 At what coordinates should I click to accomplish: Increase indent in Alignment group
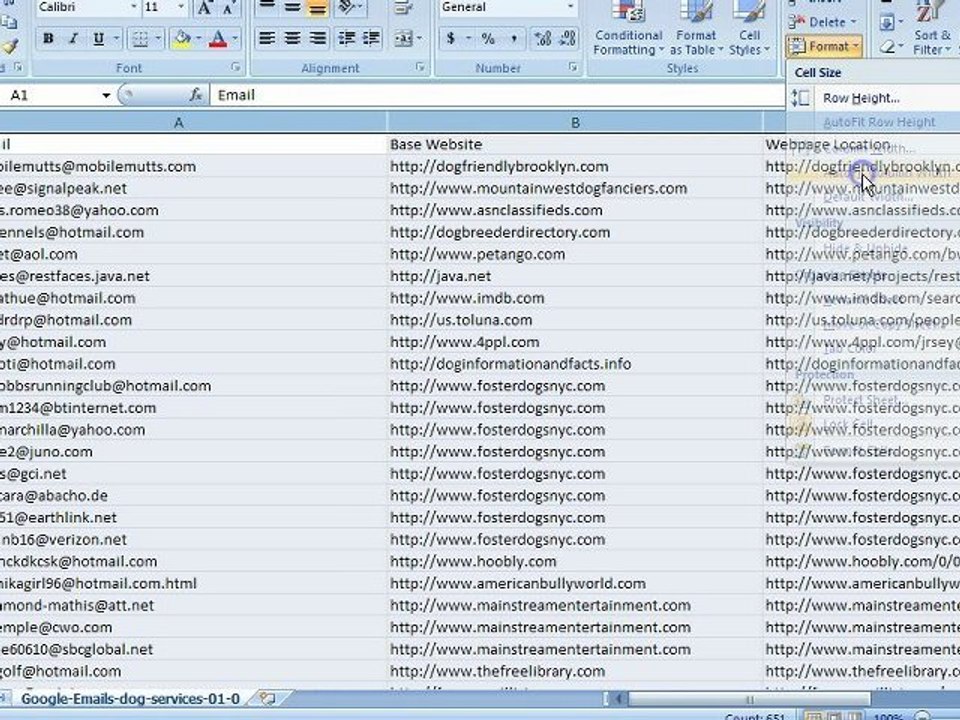pos(371,39)
